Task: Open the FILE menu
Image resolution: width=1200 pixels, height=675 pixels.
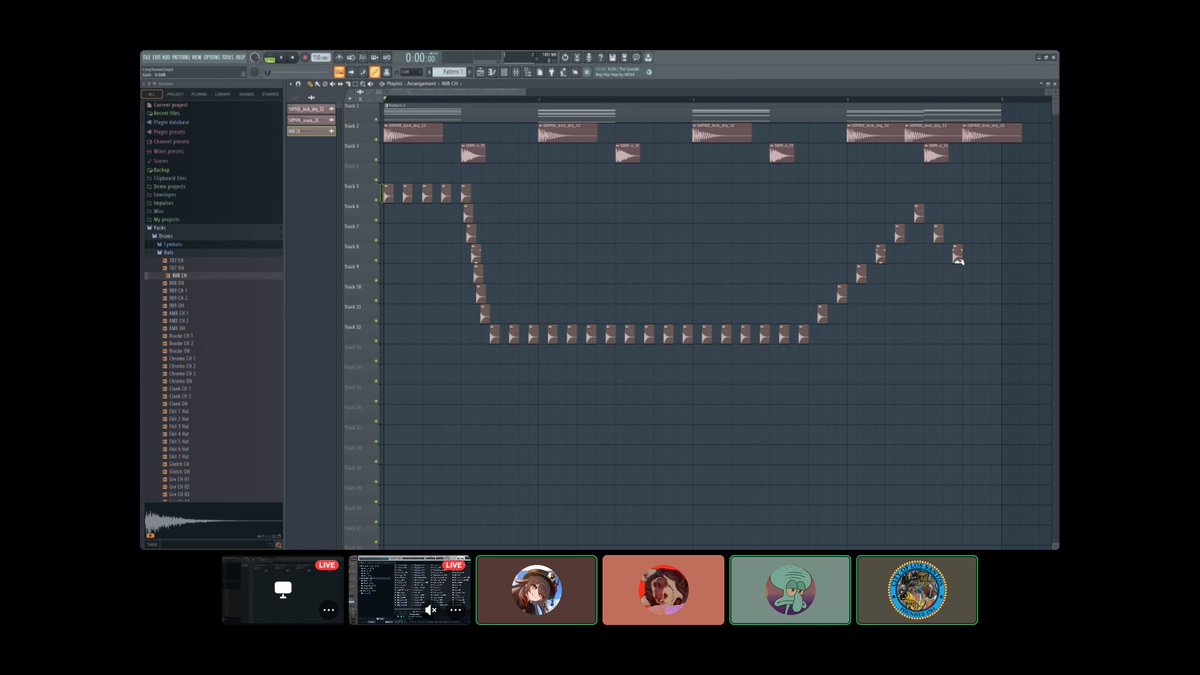Action: click(x=146, y=57)
